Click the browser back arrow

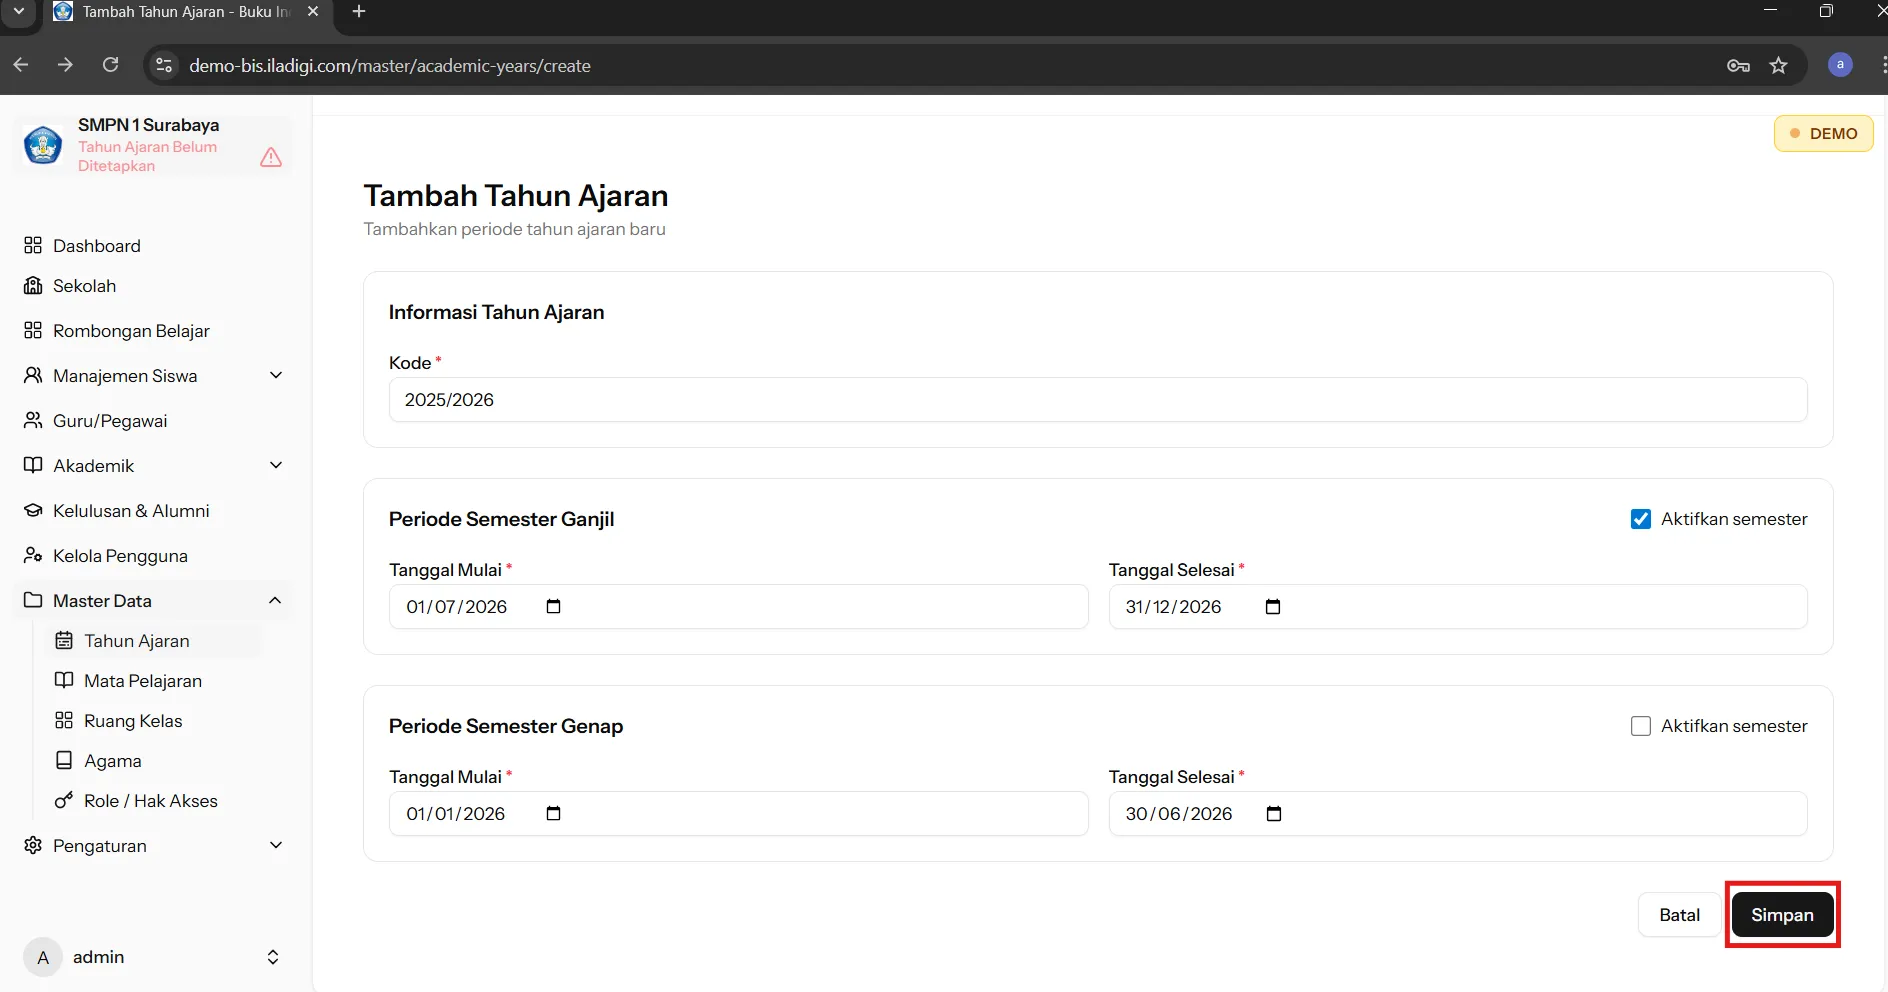coord(21,65)
